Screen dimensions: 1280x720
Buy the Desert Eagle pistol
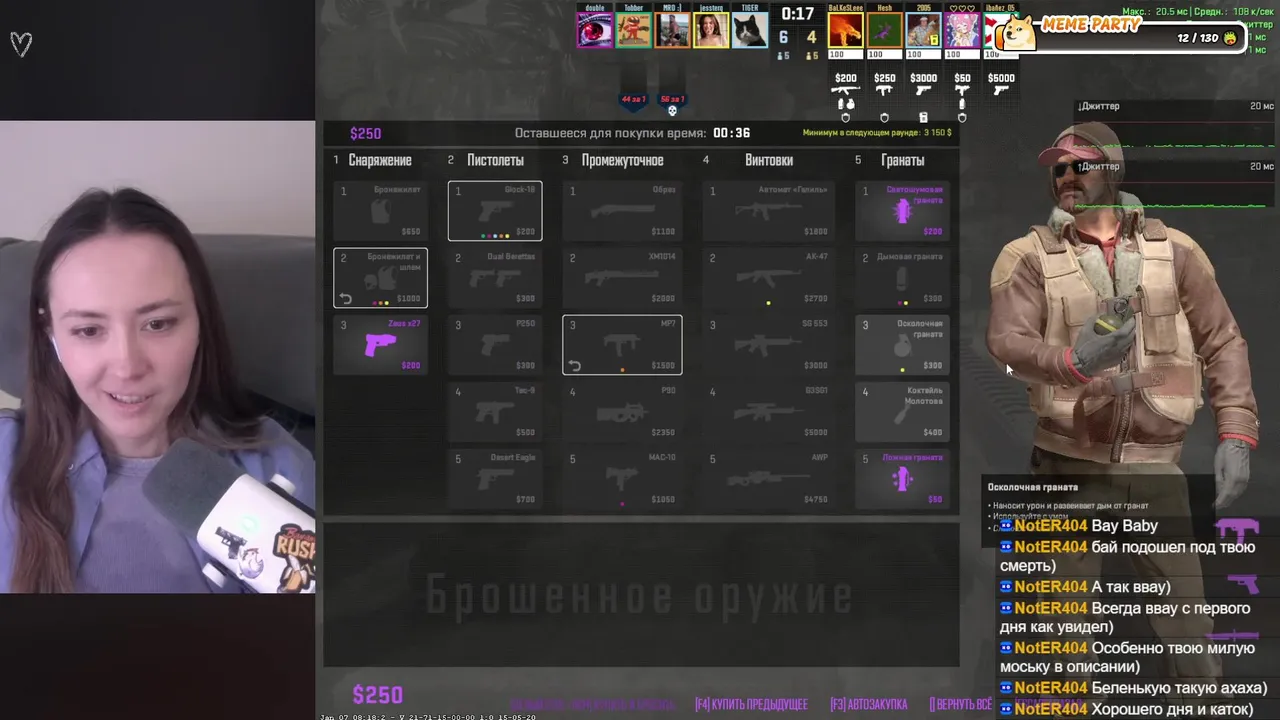[495, 479]
